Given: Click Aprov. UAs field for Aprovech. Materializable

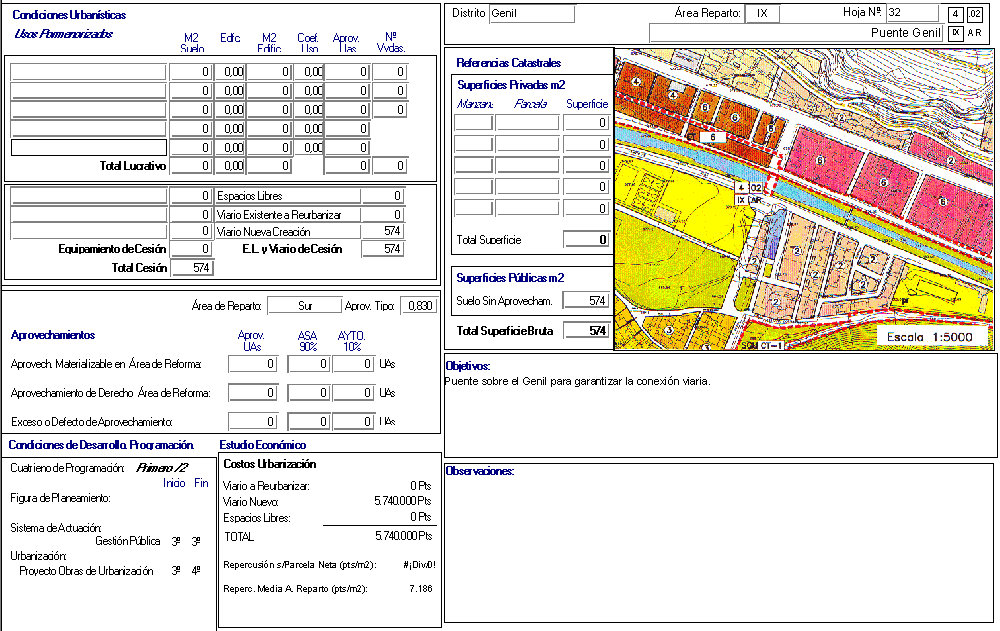Looking at the screenshot, I should 253,364.
